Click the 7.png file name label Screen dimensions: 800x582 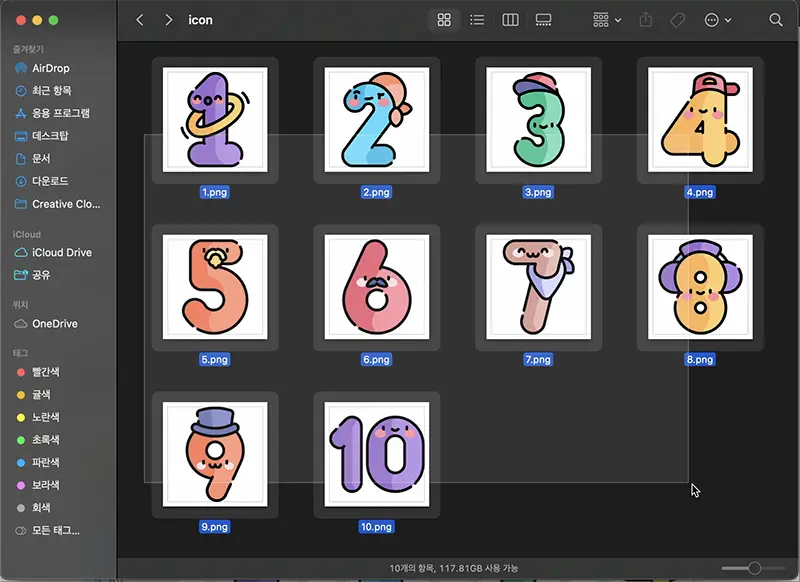coord(538,360)
